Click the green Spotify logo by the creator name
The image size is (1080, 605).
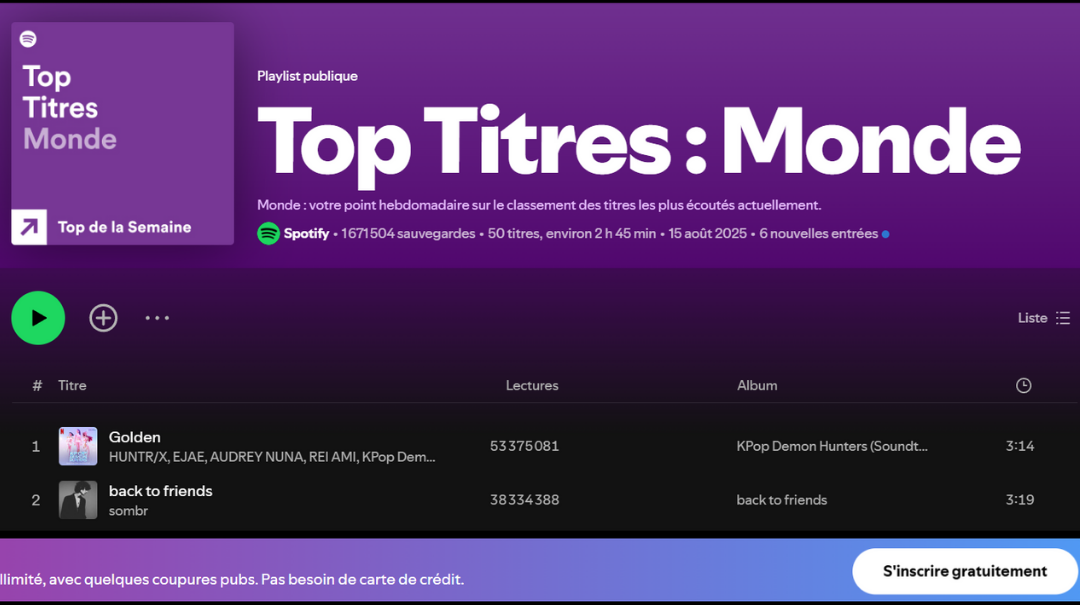(268, 234)
